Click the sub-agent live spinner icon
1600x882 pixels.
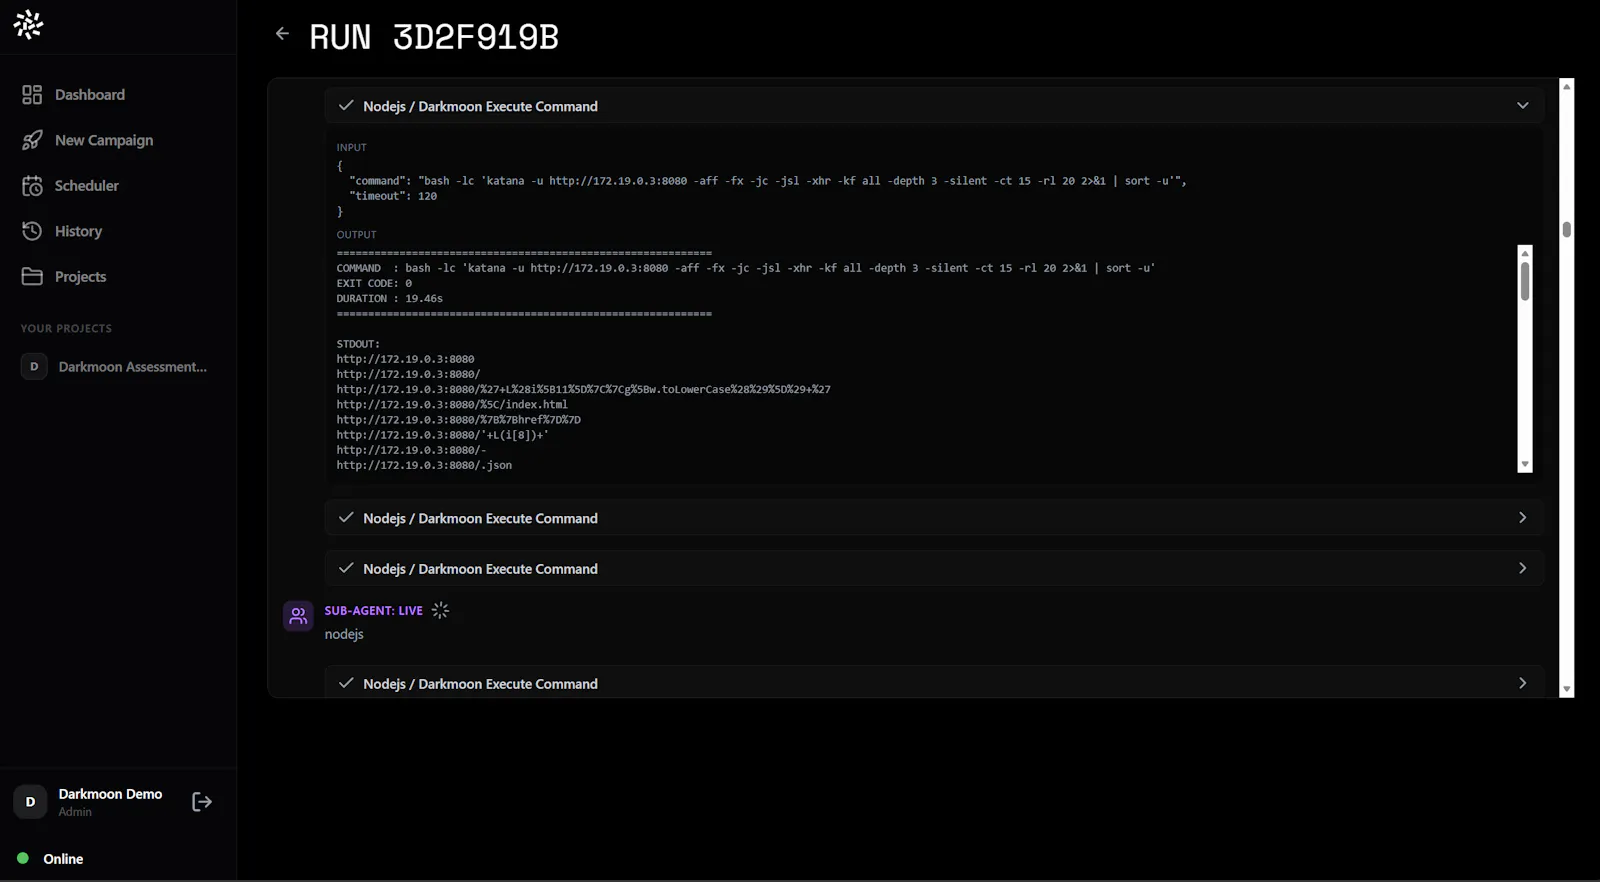click(x=440, y=610)
